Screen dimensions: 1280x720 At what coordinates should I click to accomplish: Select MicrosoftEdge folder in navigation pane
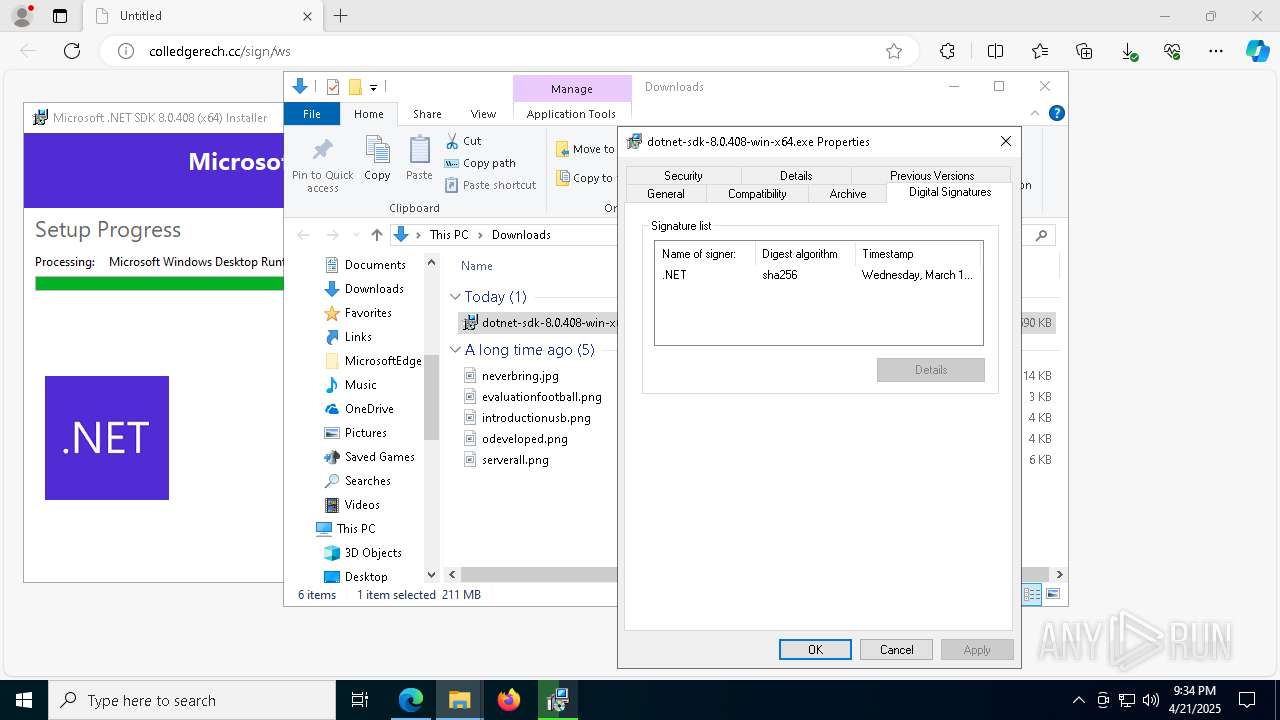click(373, 361)
